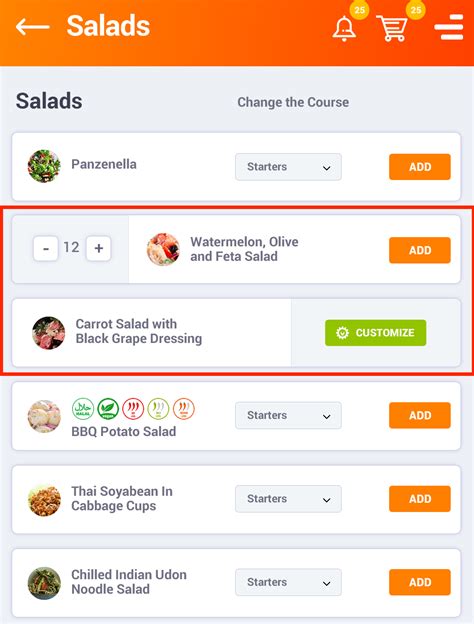The image size is (474, 624).
Task: Click Change the Course link
Action: coord(293,102)
